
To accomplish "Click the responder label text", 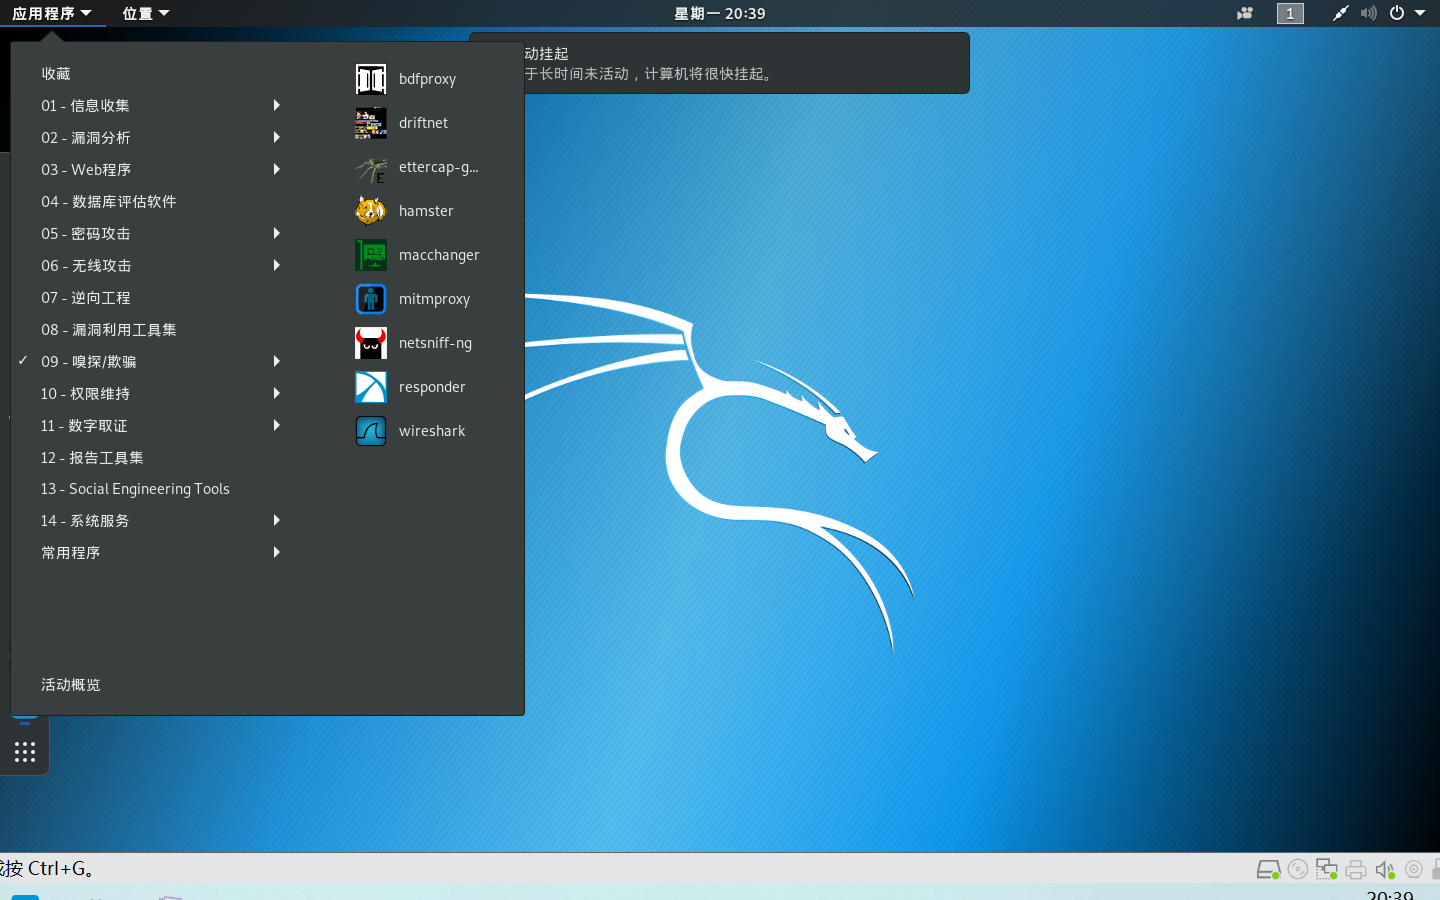I will 432,387.
